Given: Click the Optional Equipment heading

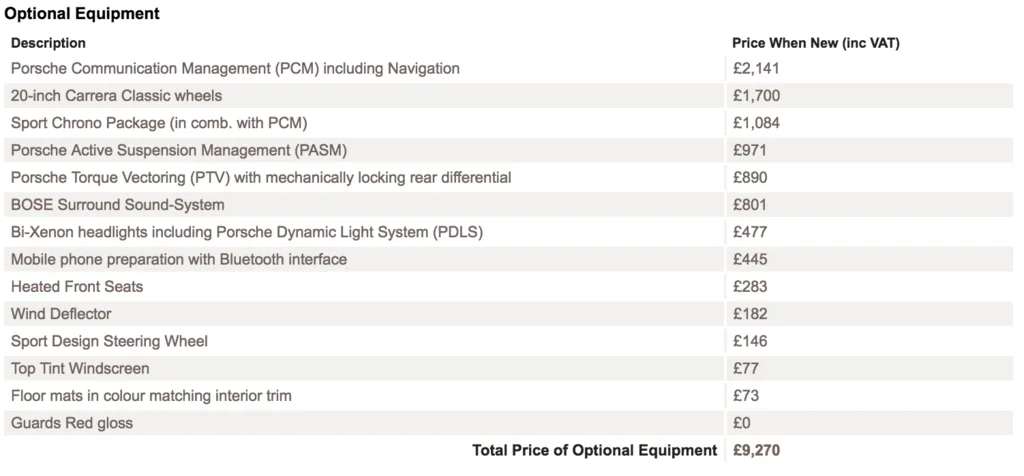Looking at the screenshot, I should [x=82, y=14].
